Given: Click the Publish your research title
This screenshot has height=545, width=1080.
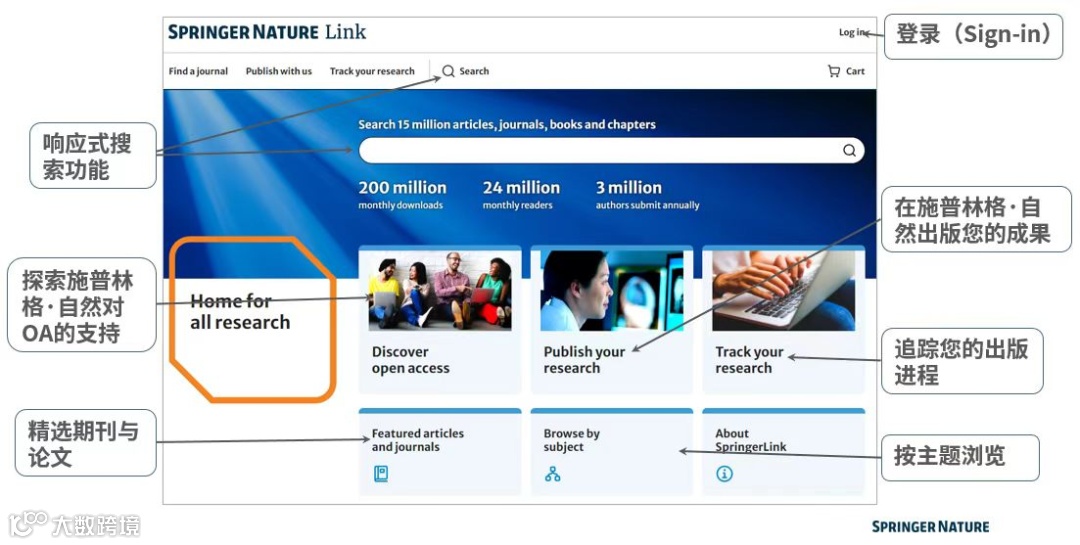Looking at the screenshot, I should tap(584, 360).
